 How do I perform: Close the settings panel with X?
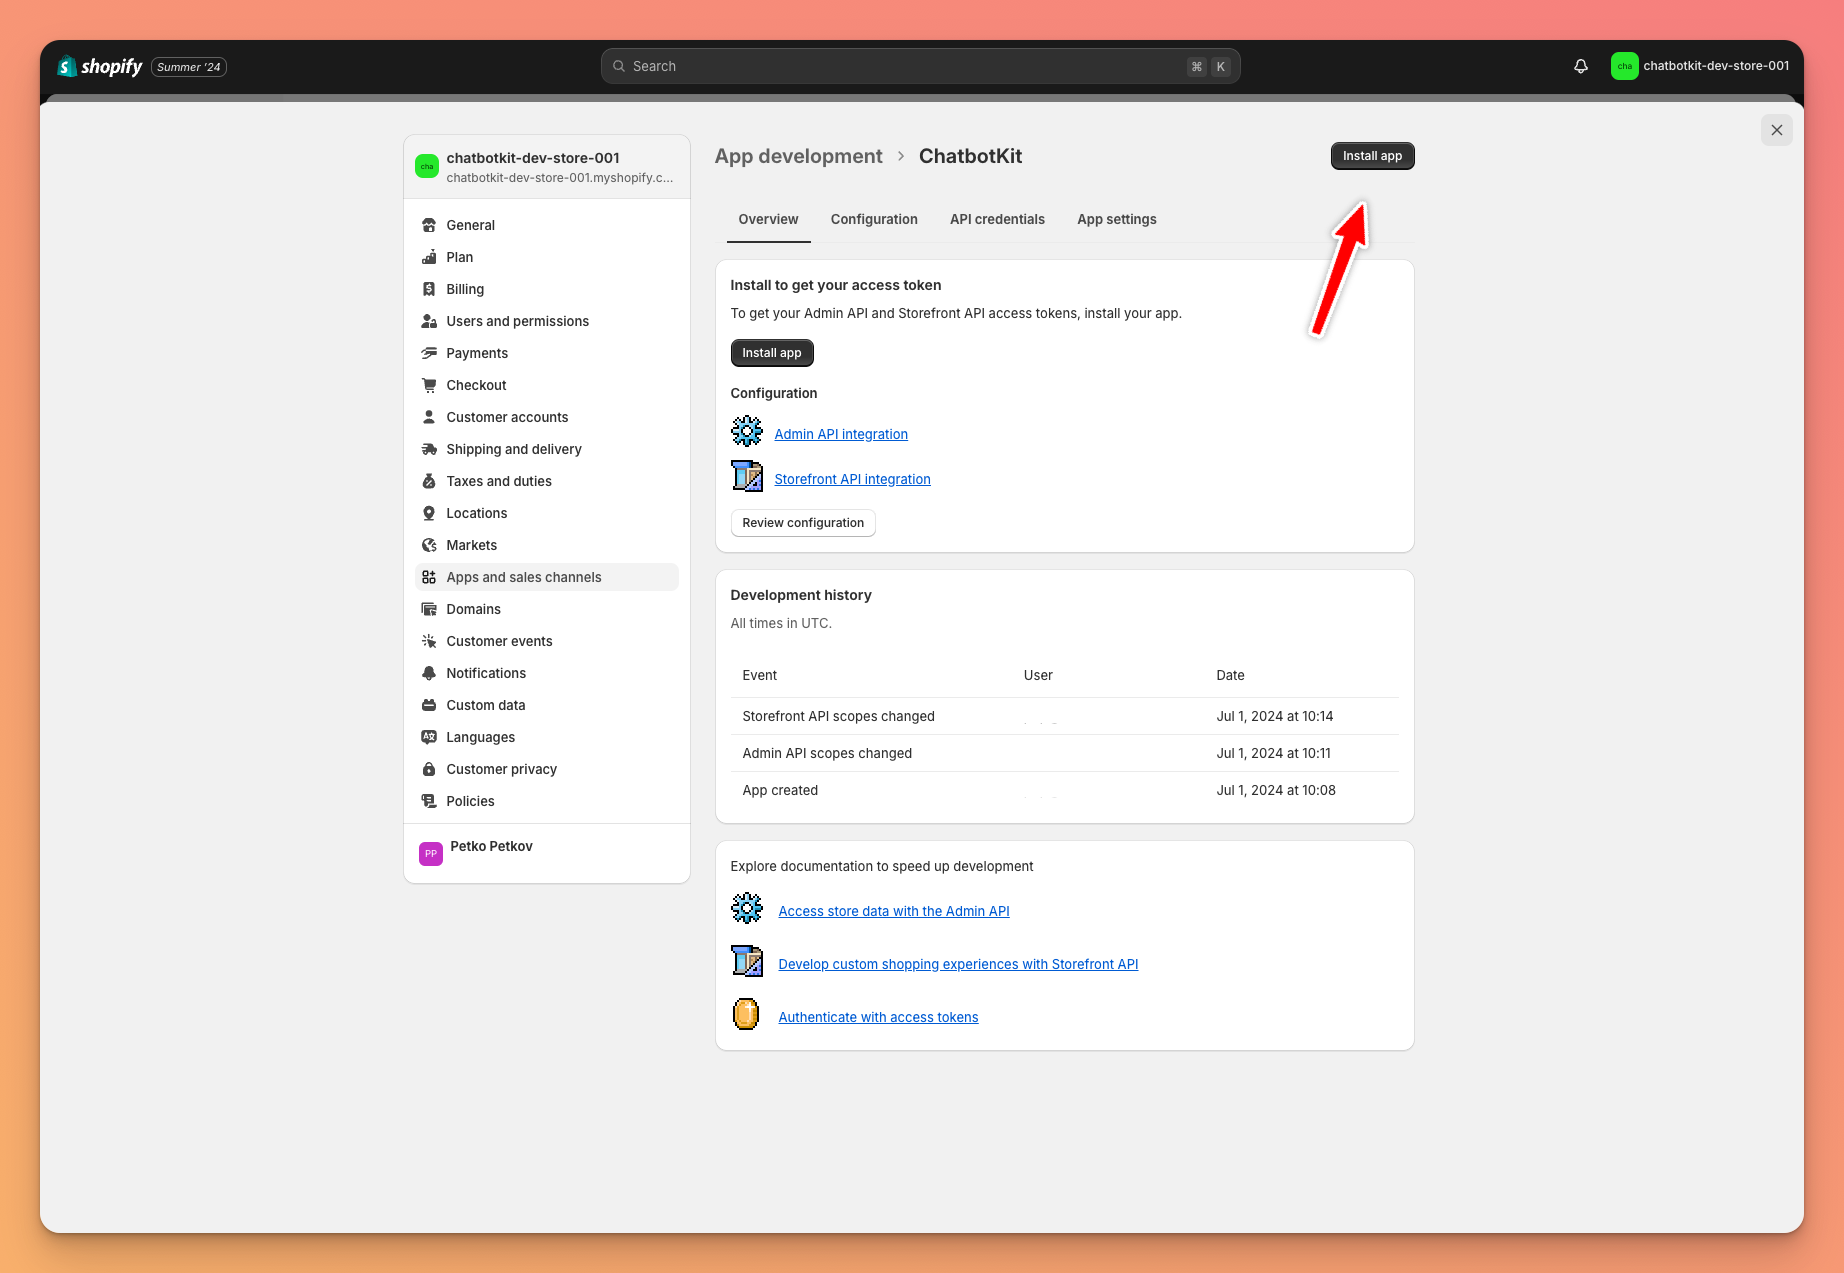[x=1777, y=130]
